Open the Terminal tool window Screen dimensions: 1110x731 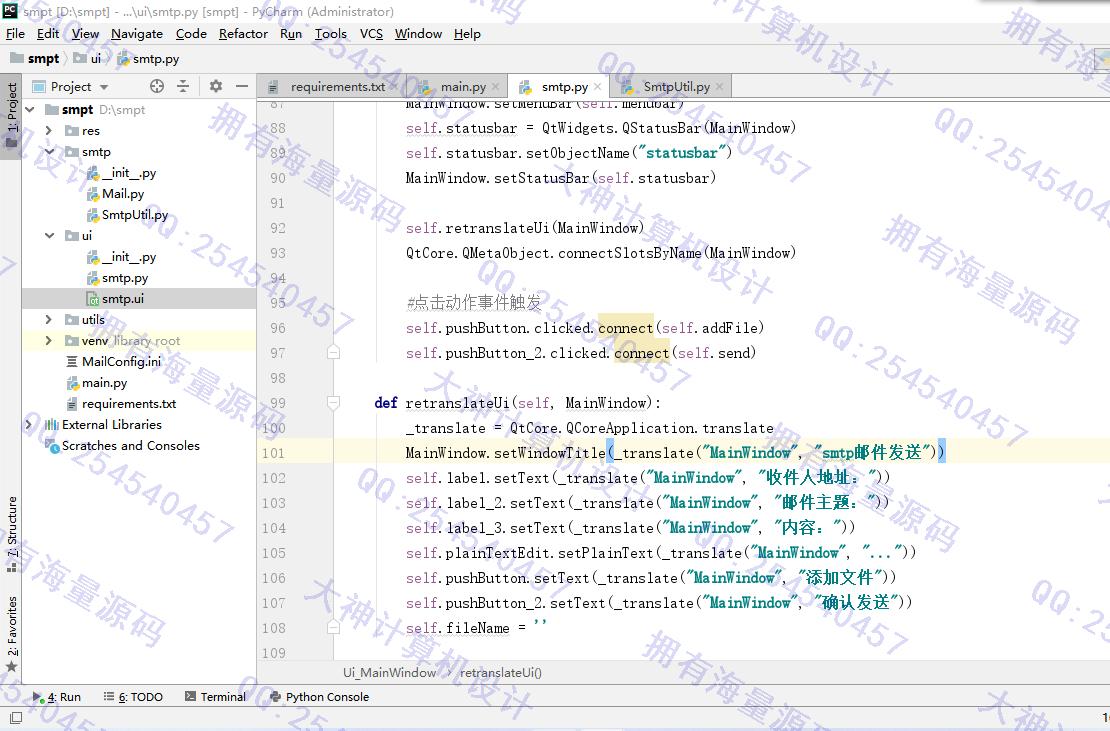tap(215, 697)
